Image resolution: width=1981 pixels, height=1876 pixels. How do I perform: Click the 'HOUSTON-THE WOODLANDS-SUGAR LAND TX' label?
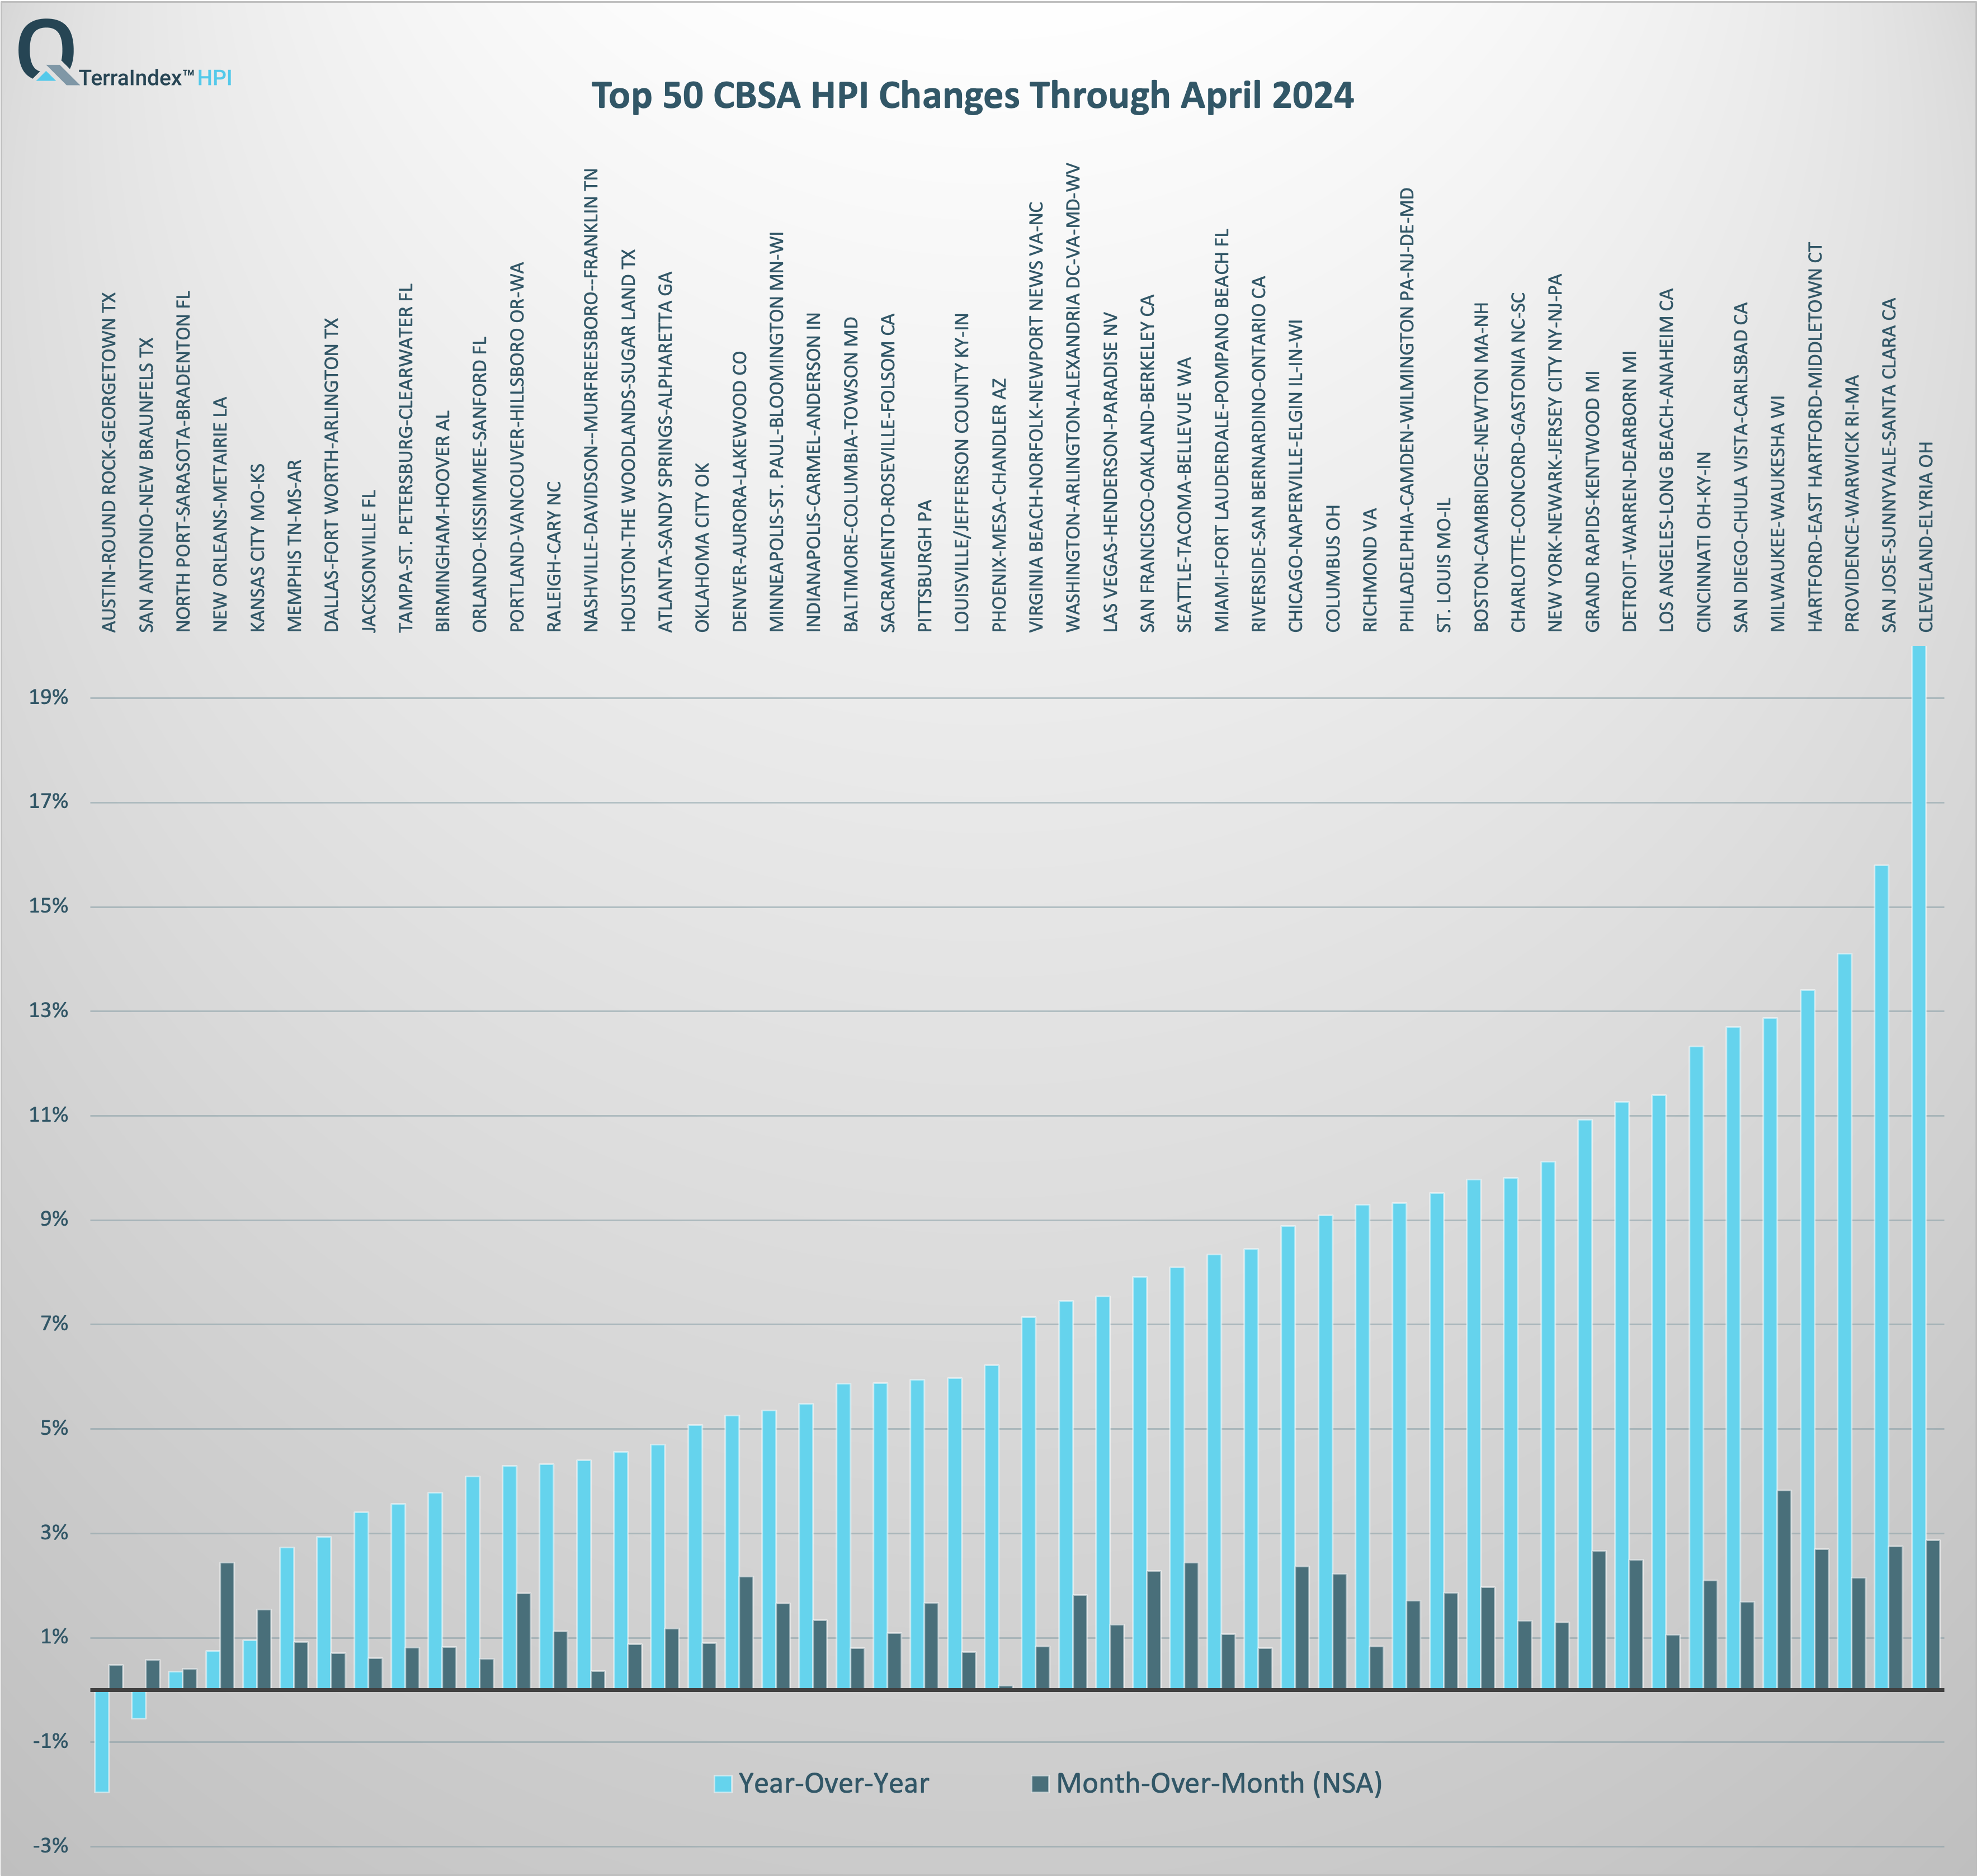[628, 441]
